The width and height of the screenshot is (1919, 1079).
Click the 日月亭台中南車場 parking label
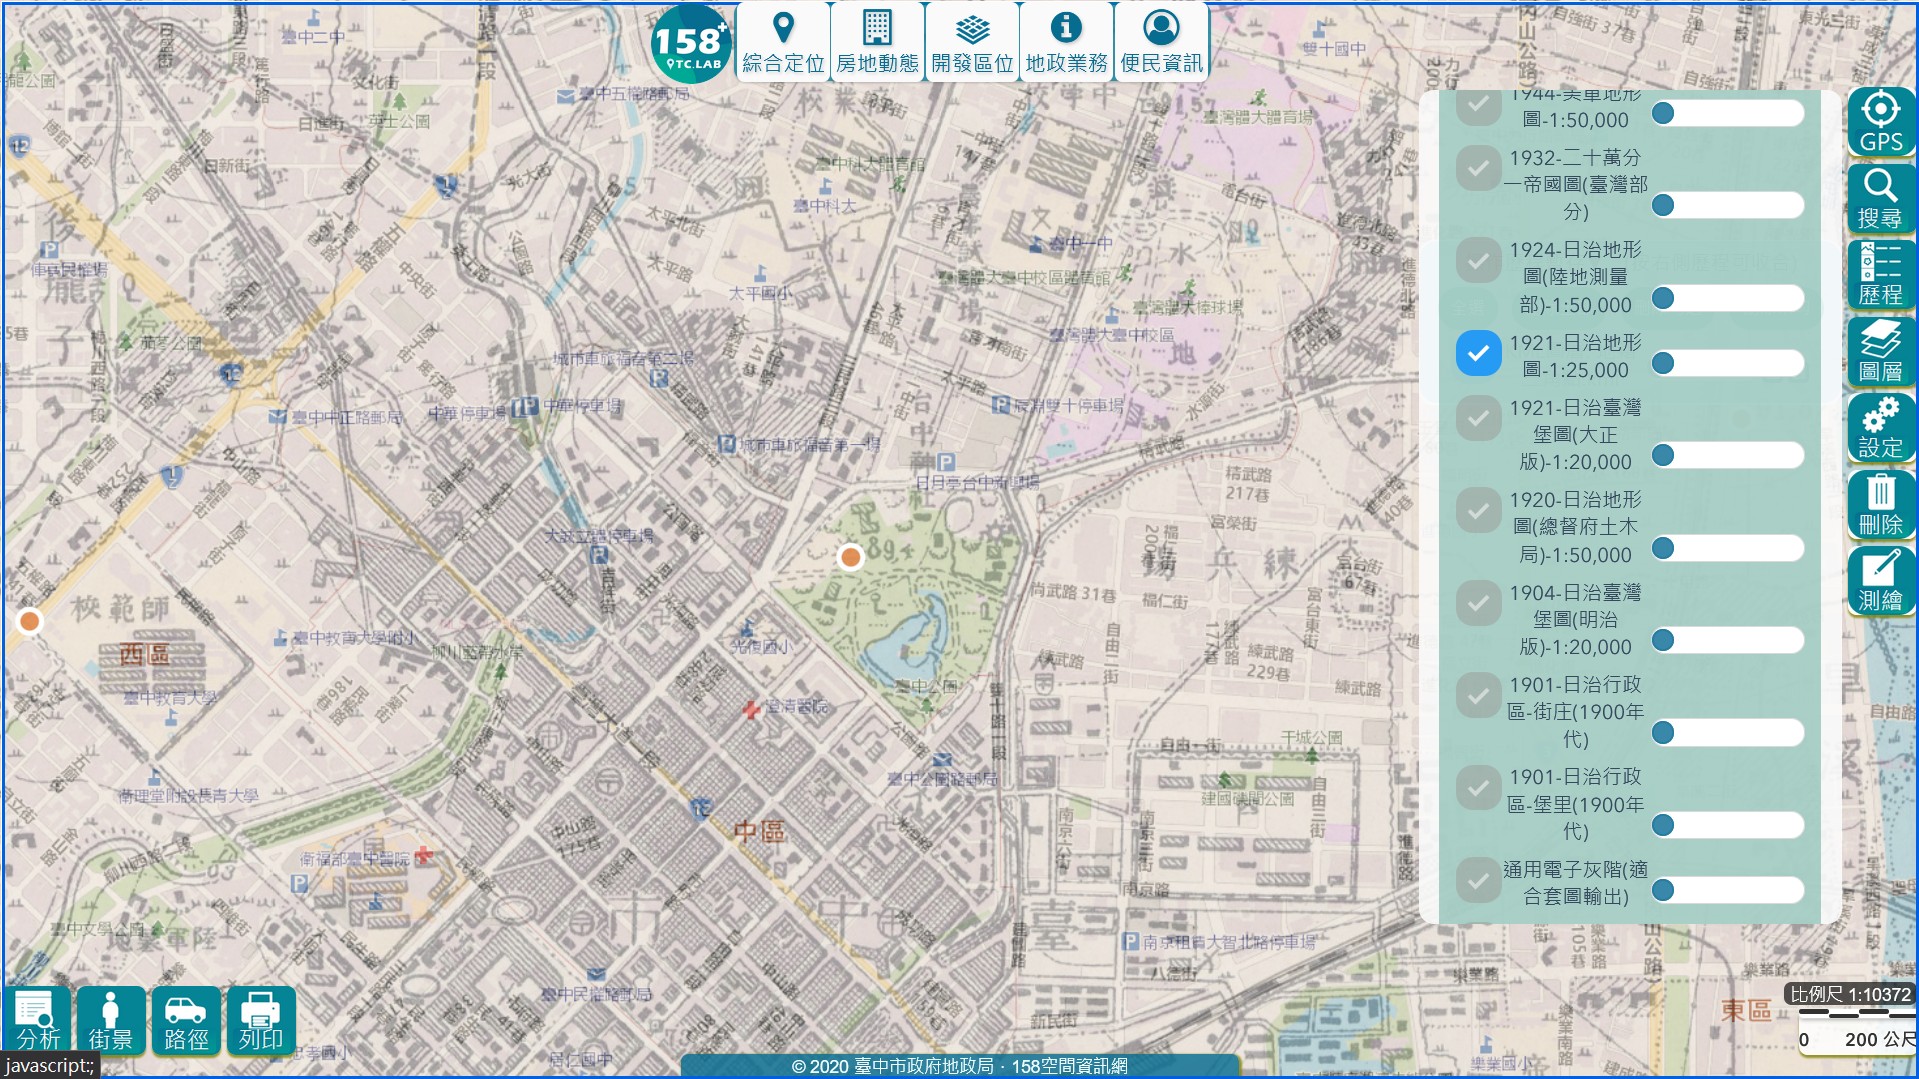[977, 482]
